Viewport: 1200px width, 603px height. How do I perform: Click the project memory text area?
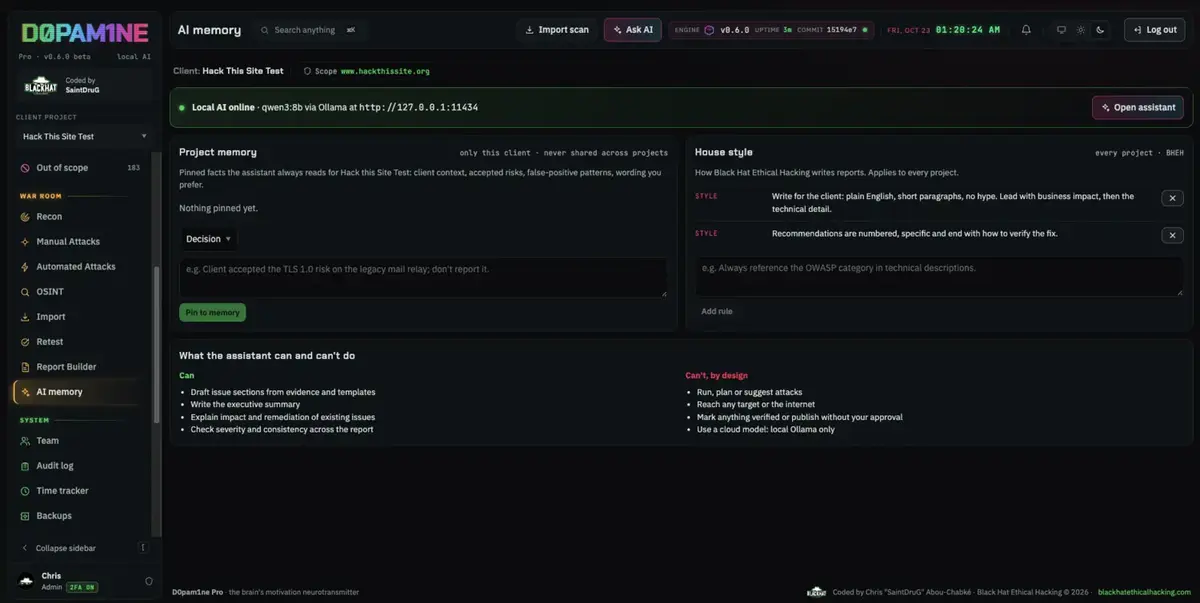tap(423, 277)
